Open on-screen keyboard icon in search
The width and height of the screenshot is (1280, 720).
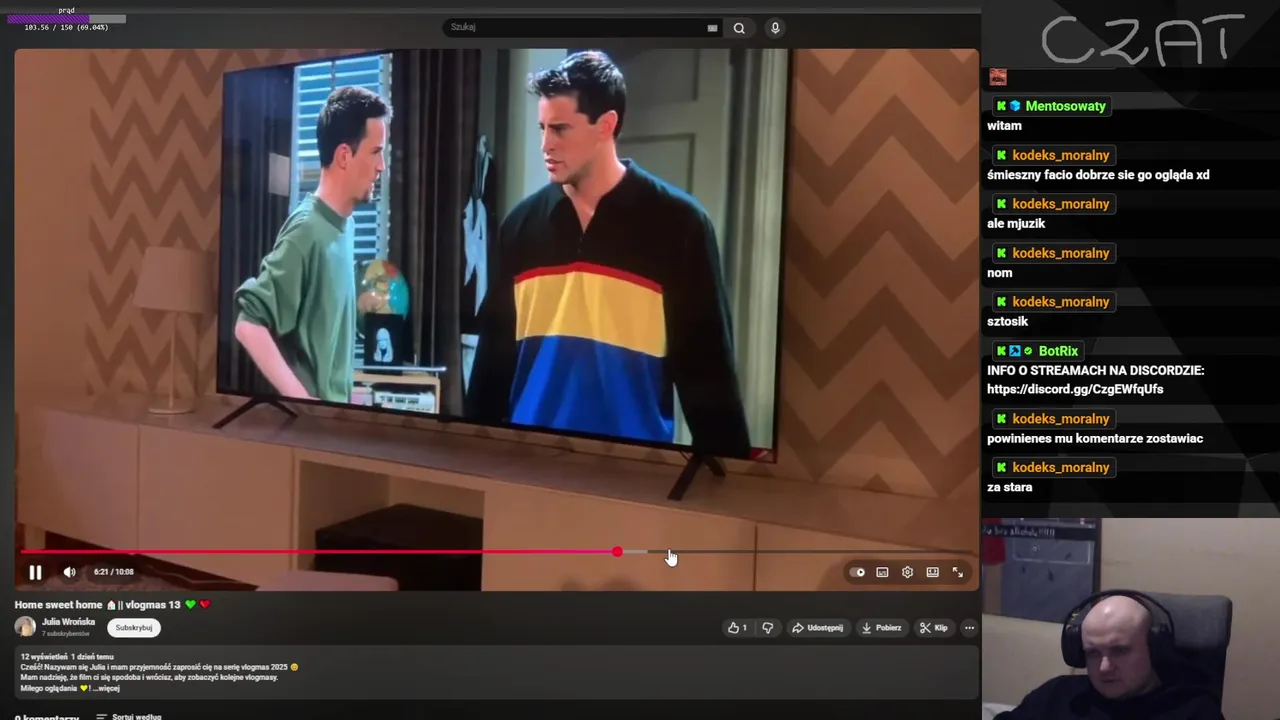(712, 28)
